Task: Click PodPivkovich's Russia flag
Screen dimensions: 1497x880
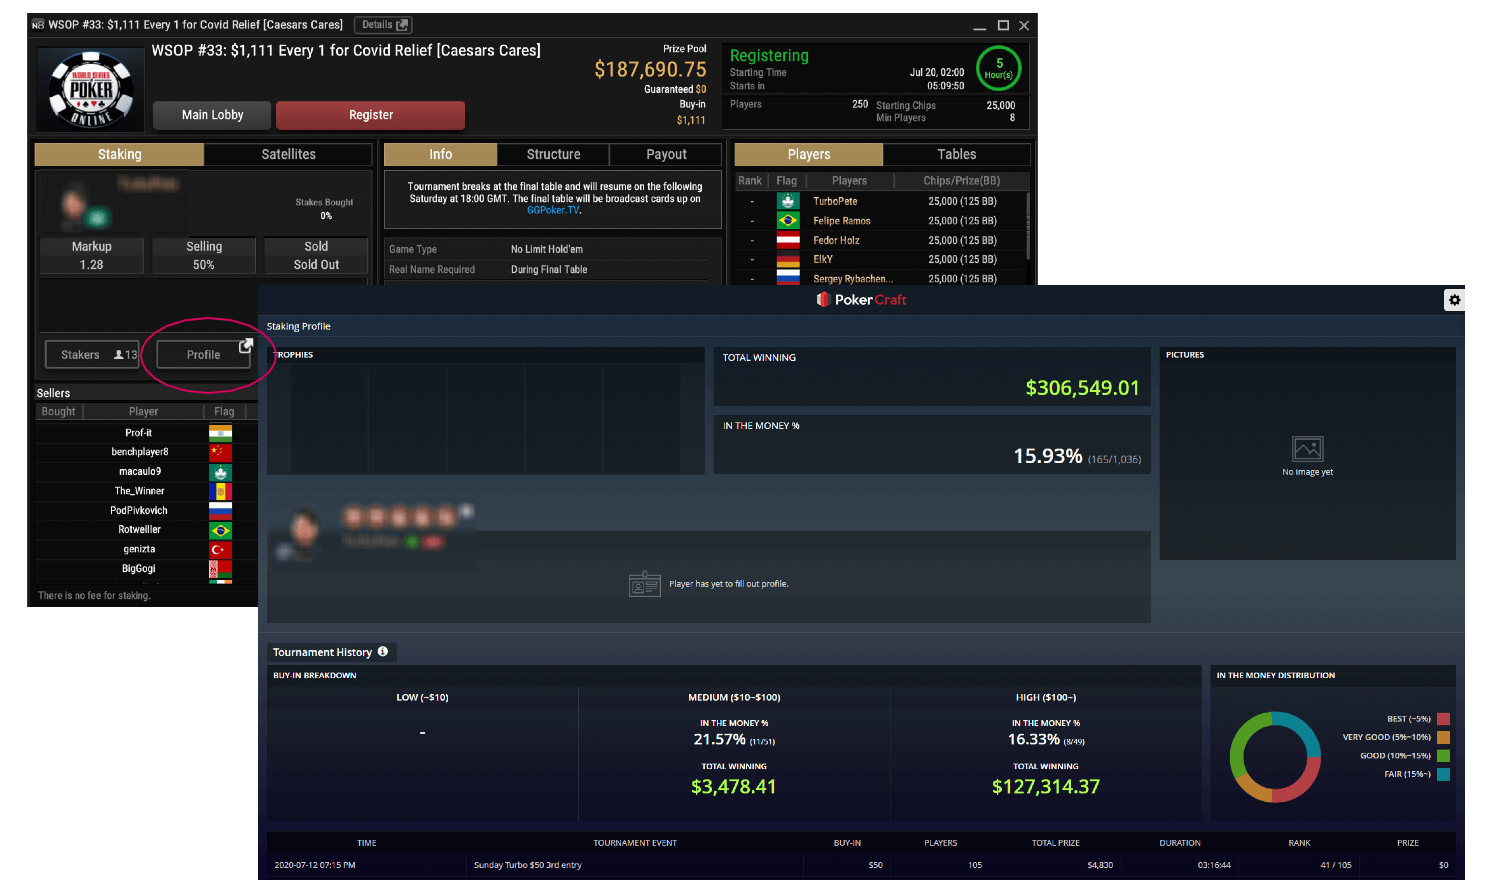Action: pyautogui.click(x=220, y=510)
